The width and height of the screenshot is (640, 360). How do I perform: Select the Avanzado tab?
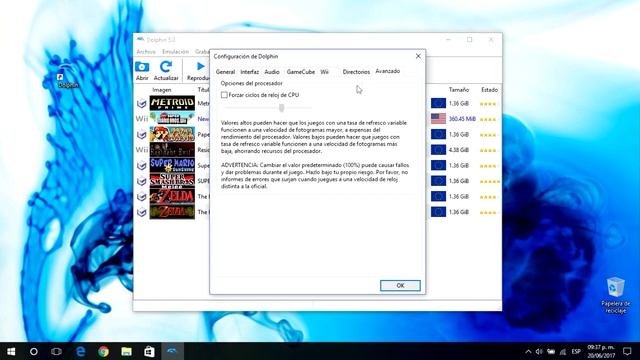(388, 71)
